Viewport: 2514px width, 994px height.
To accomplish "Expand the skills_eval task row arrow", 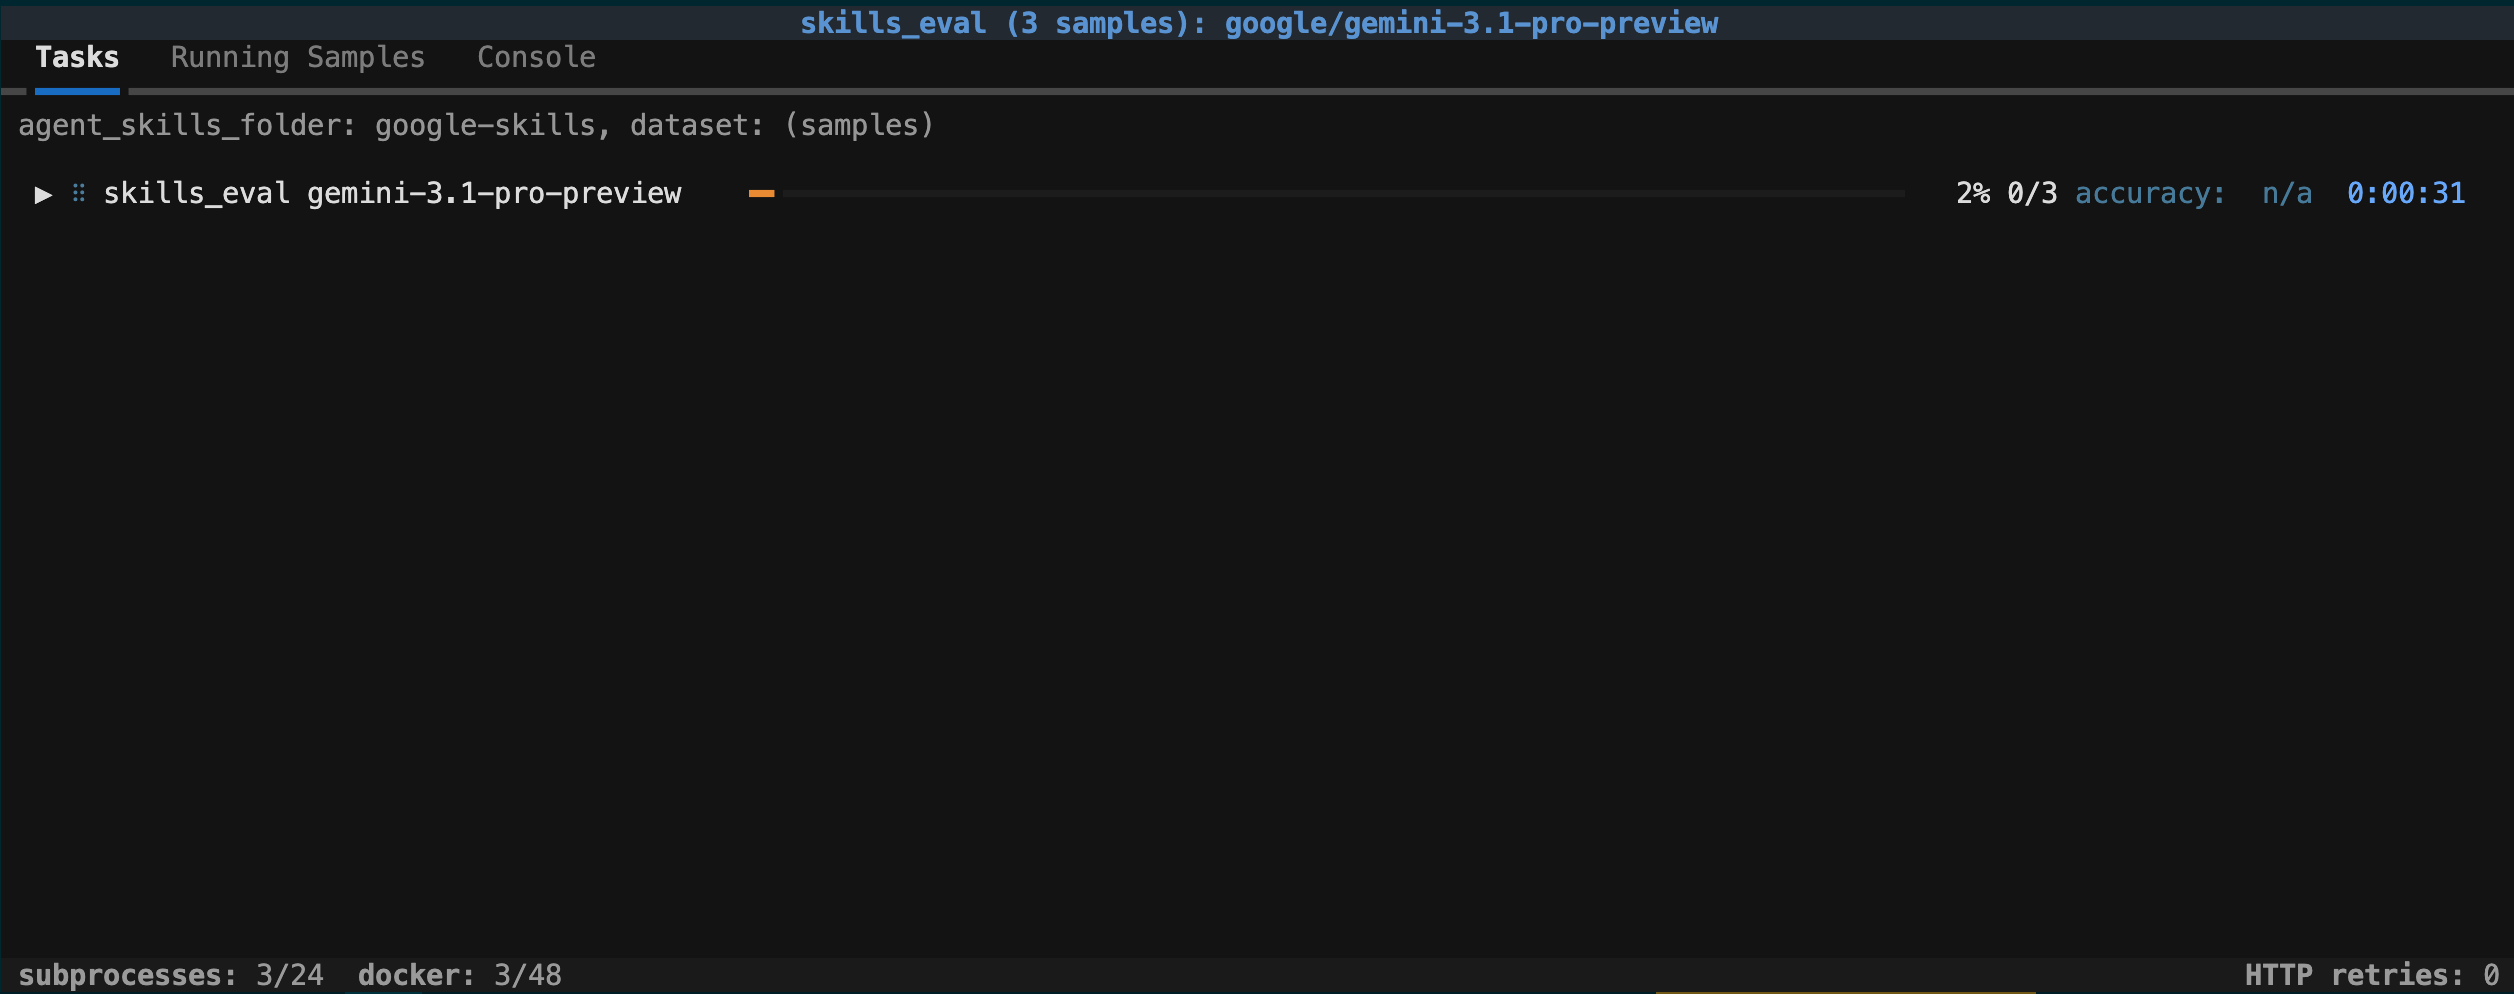I will tap(43, 194).
